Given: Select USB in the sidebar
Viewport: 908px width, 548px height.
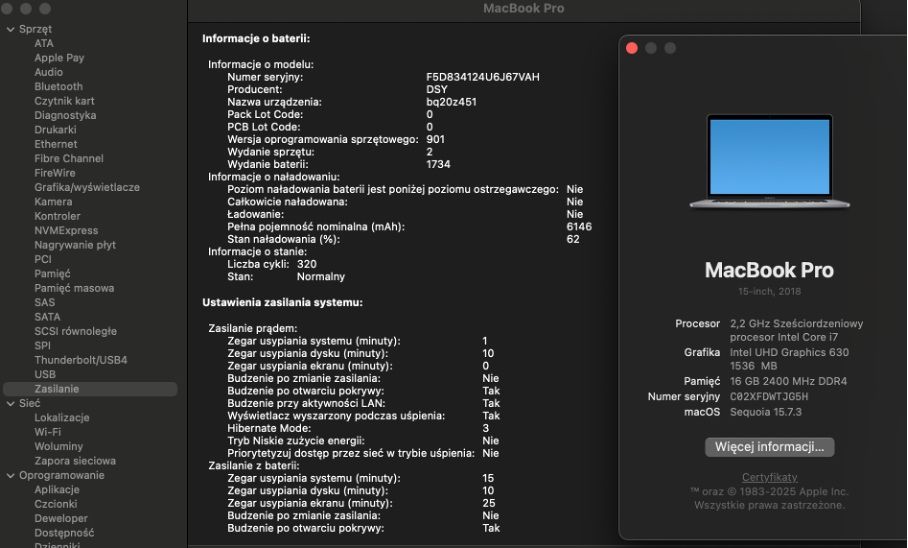Looking at the screenshot, I should pyautogui.click(x=45, y=375).
